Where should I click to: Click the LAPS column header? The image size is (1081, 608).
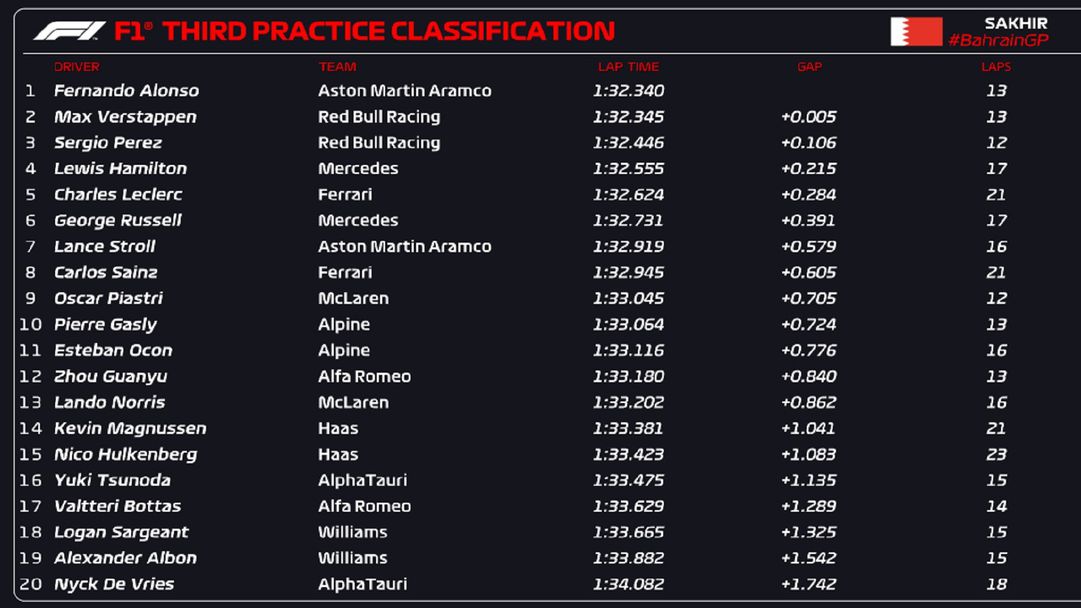coord(996,67)
